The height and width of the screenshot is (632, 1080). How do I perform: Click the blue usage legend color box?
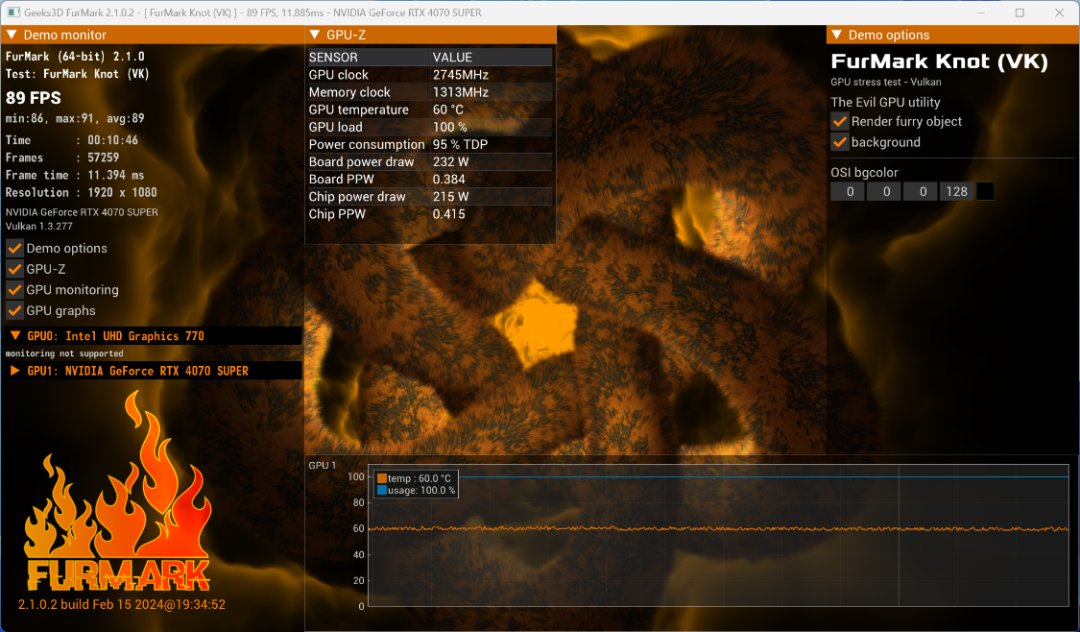pyautogui.click(x=382, y=490)
